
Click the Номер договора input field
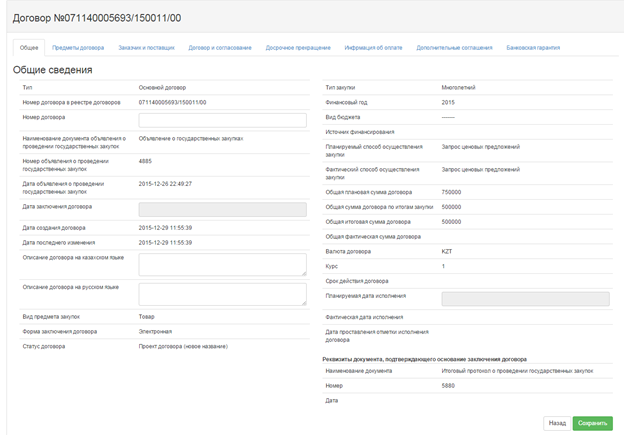pos(222,120)
